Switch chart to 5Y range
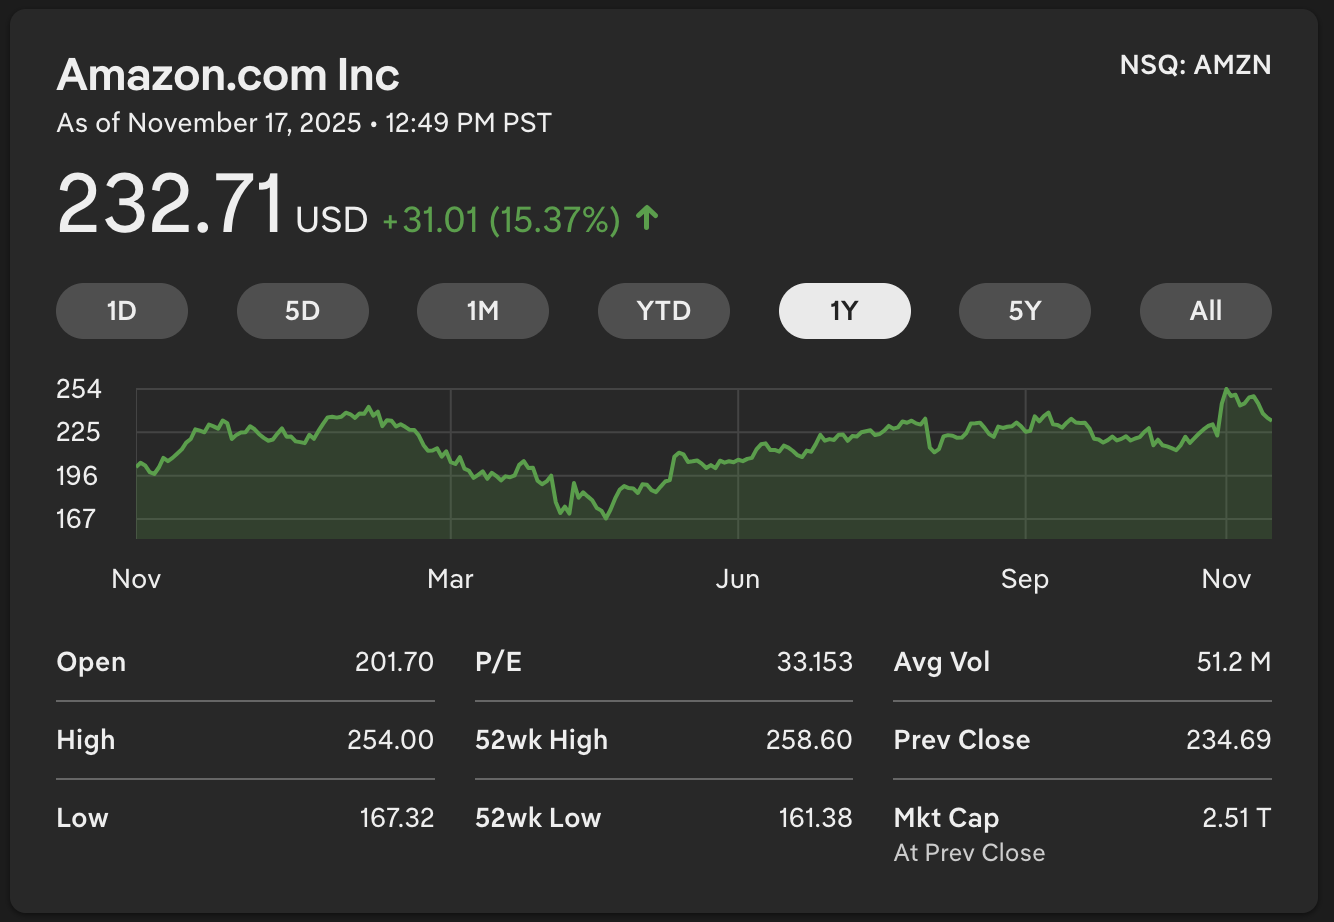The image size is (1334, 922). pyautogui.click(x=1025, y=311)
